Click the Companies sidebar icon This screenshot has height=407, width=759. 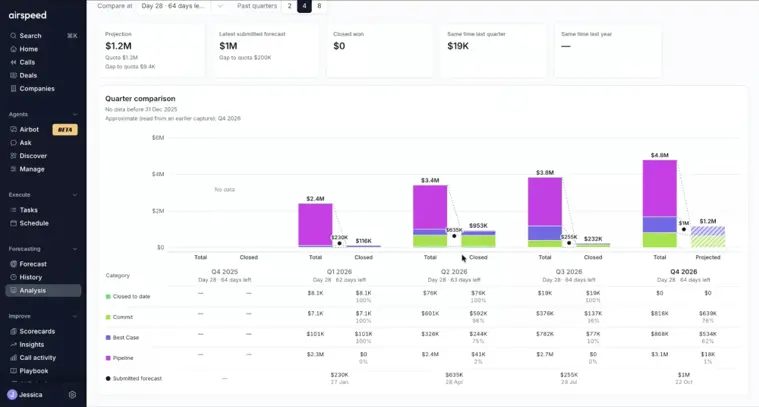13,89
